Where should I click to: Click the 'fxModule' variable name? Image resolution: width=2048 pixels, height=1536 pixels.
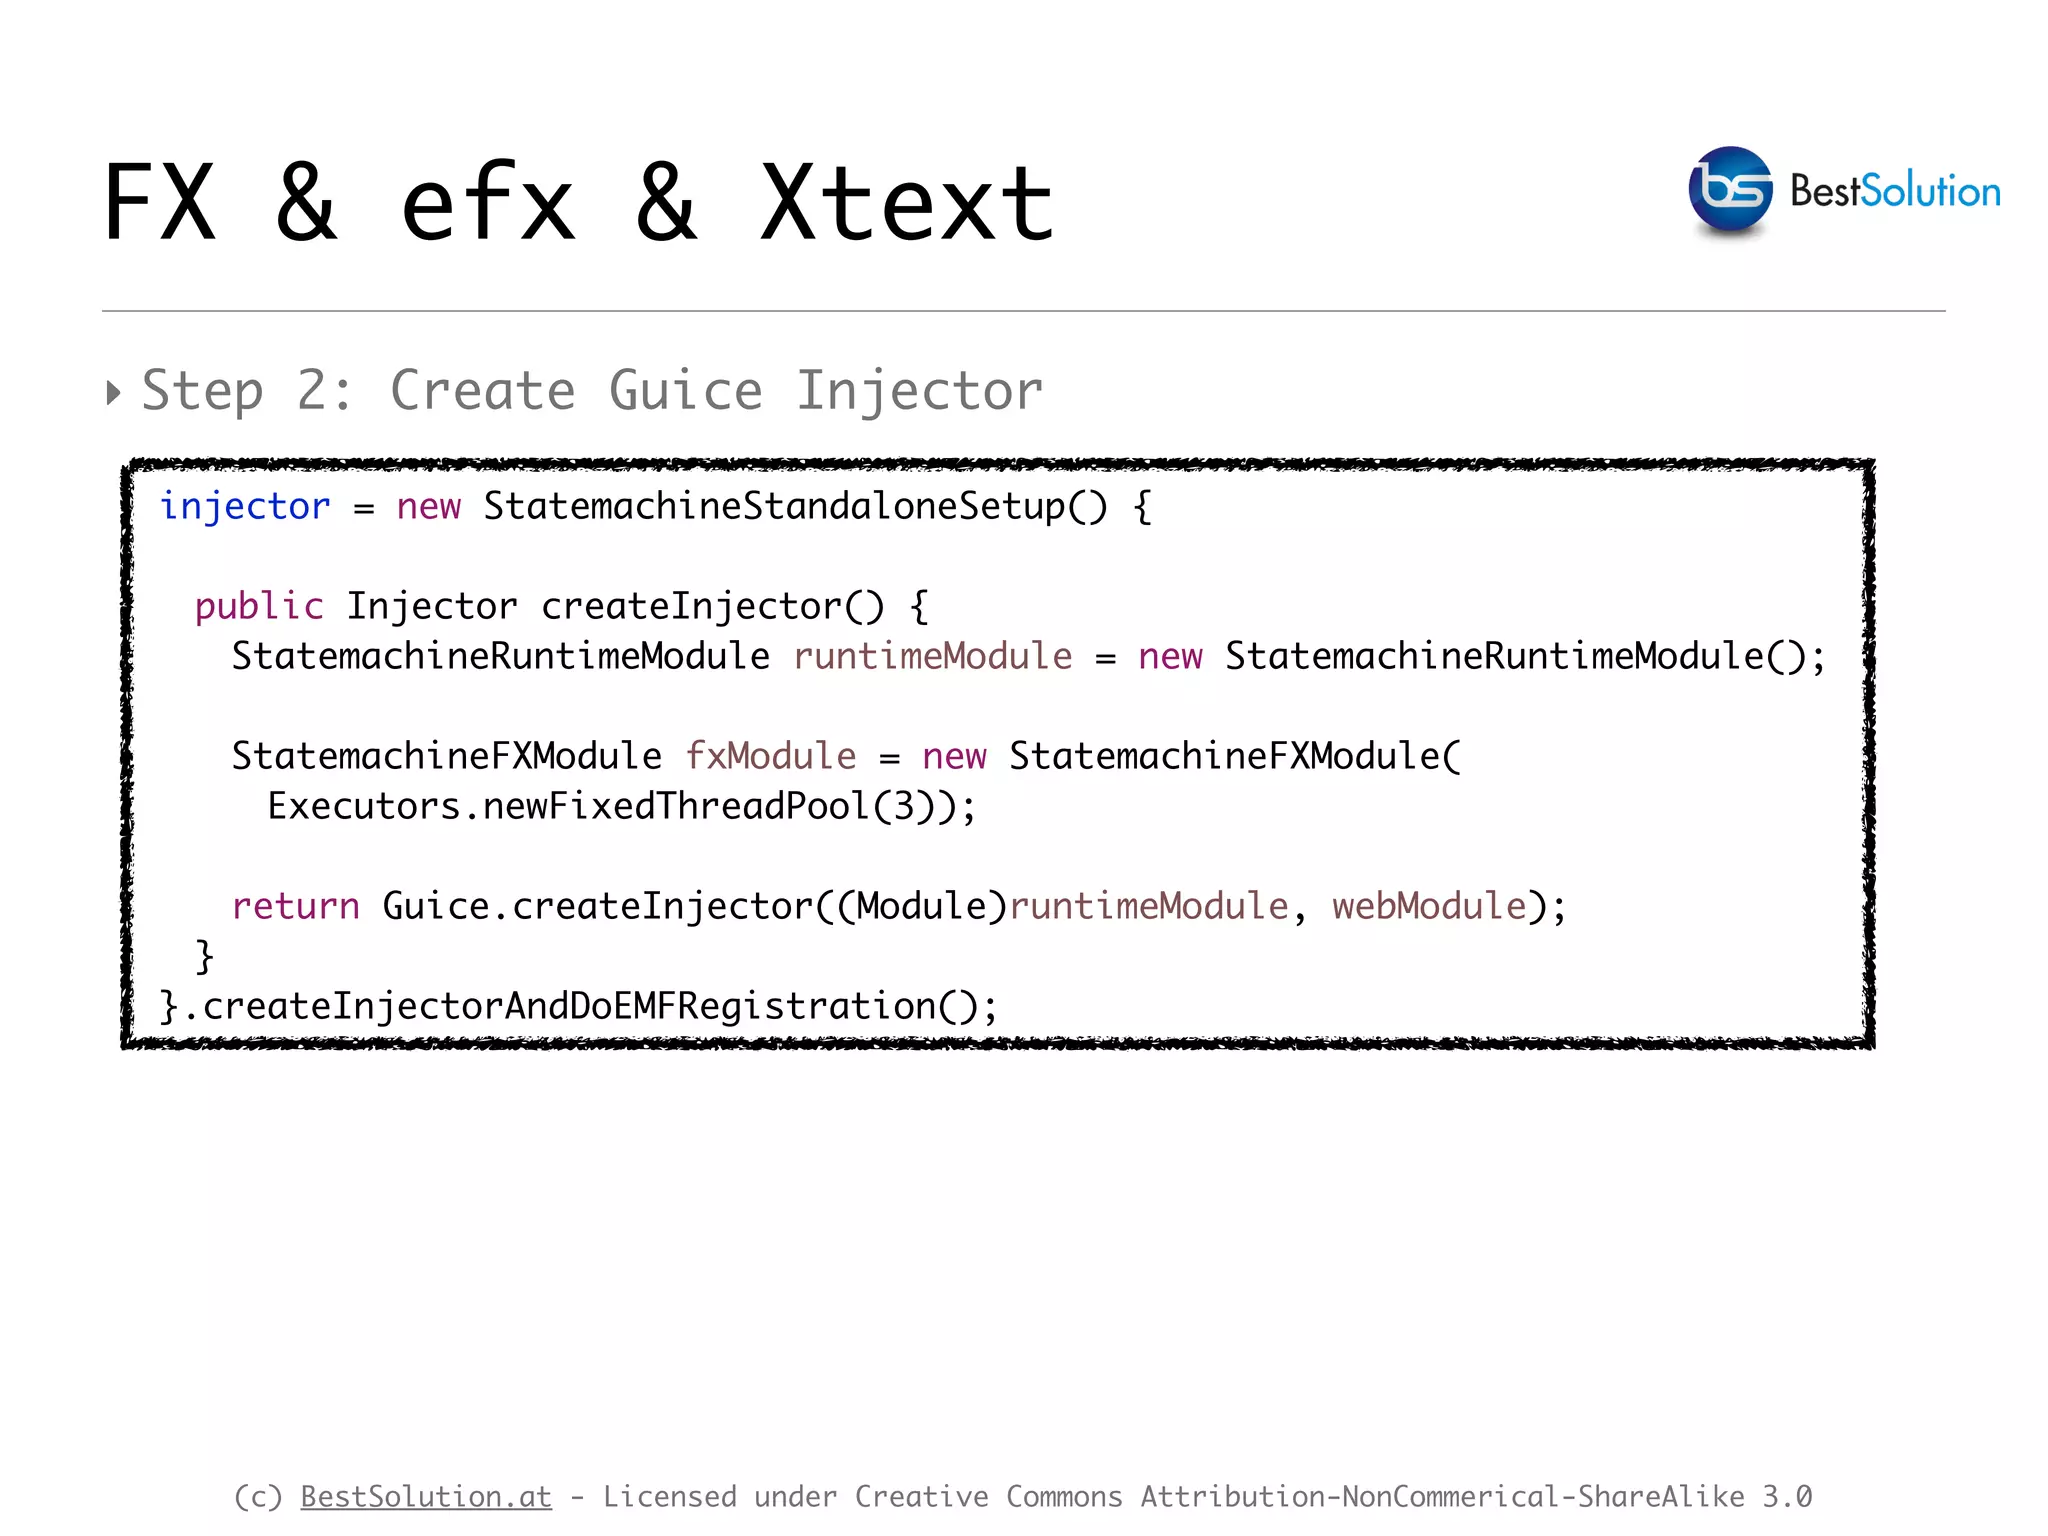pyautogui.click(x=771, y=756)
